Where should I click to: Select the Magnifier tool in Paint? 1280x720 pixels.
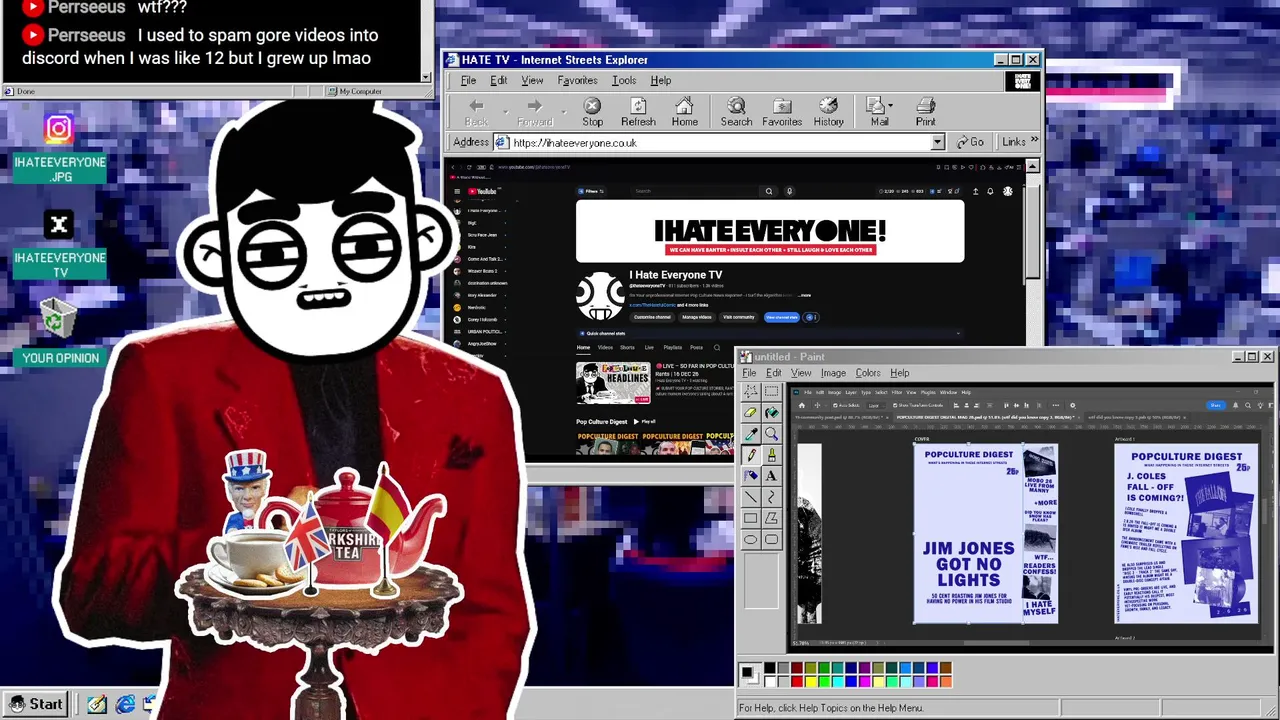point(771,433)
